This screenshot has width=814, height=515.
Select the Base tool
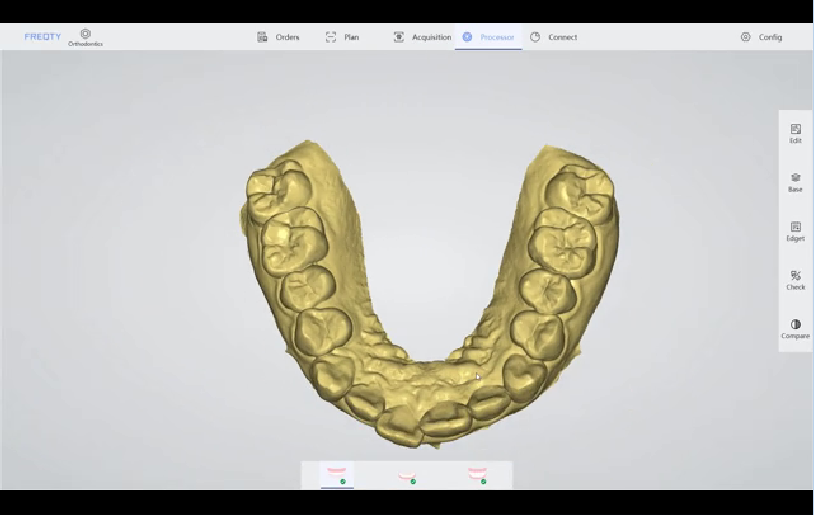coord(795,182)
